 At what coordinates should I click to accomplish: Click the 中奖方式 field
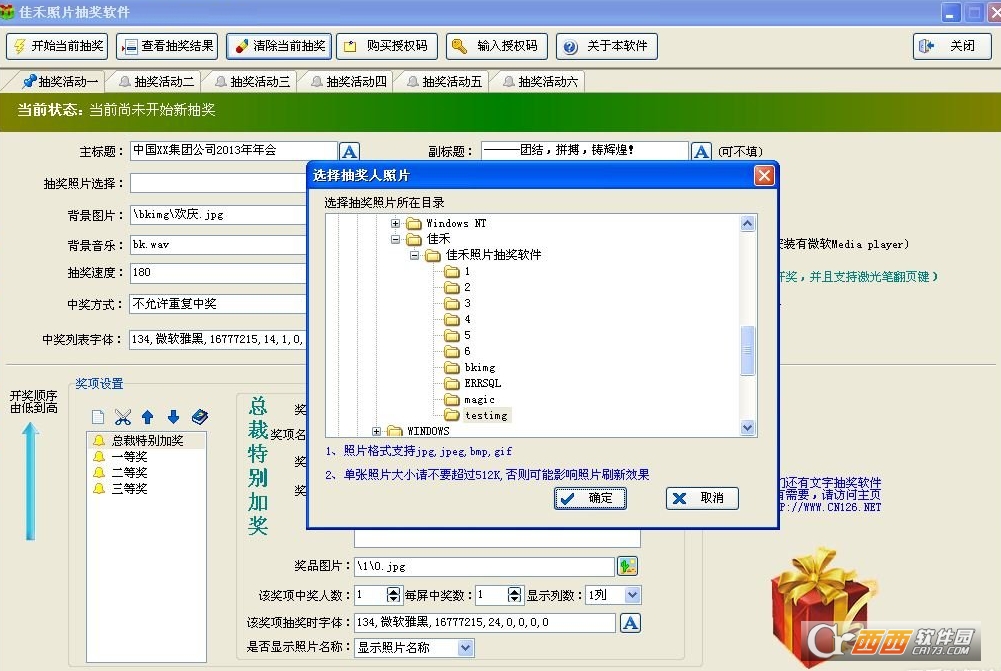[218, 304]
